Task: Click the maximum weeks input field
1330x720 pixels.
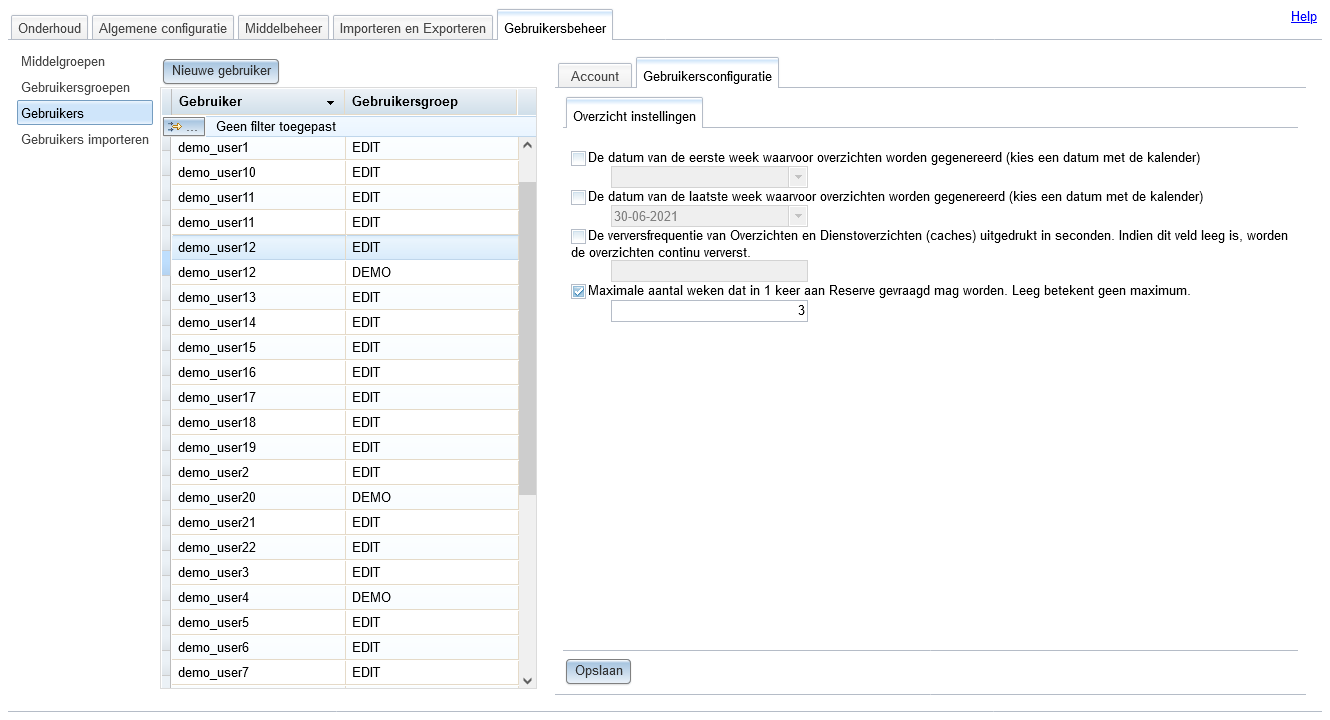Action: click(x=709, y=312)
